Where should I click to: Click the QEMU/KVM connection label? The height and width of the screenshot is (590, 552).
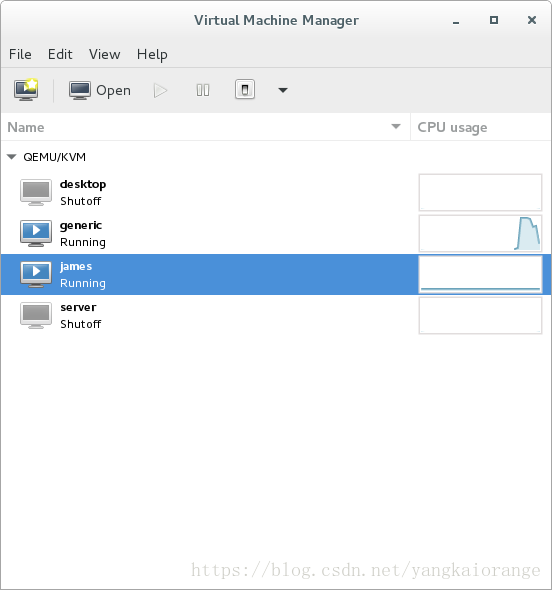pos(55,157)
